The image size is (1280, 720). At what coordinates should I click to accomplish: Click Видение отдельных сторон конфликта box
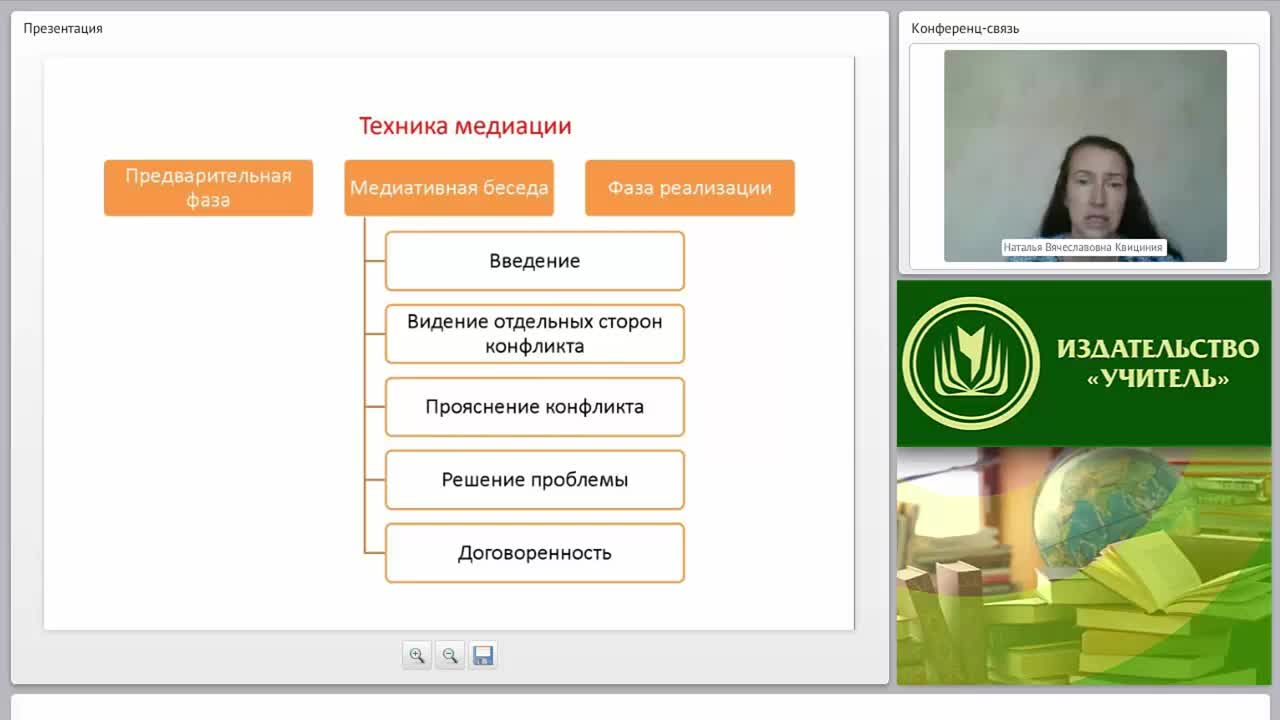click(535, 334)
